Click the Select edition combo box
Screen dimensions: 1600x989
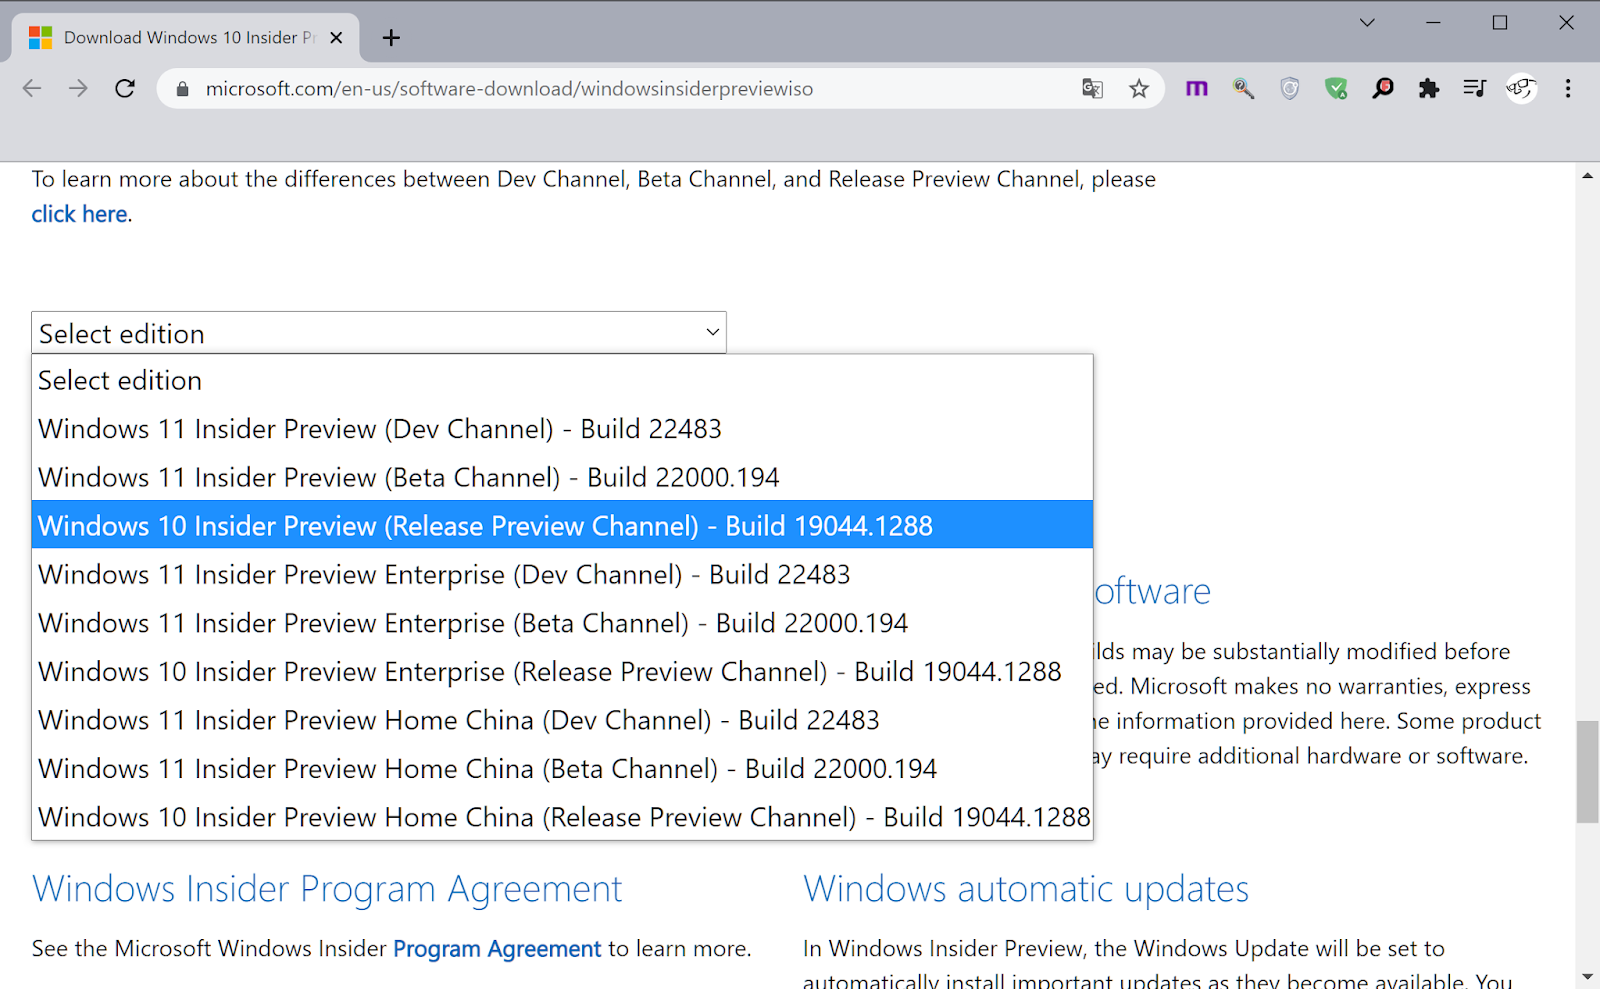379,333
